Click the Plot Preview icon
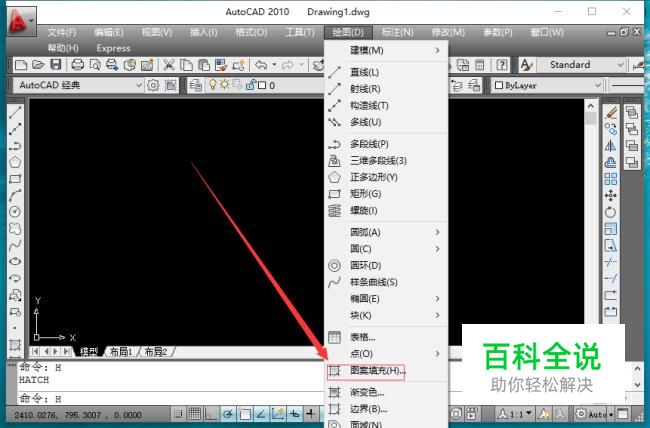The width and height of the screenshot is (650, 428). click(95, 65)
